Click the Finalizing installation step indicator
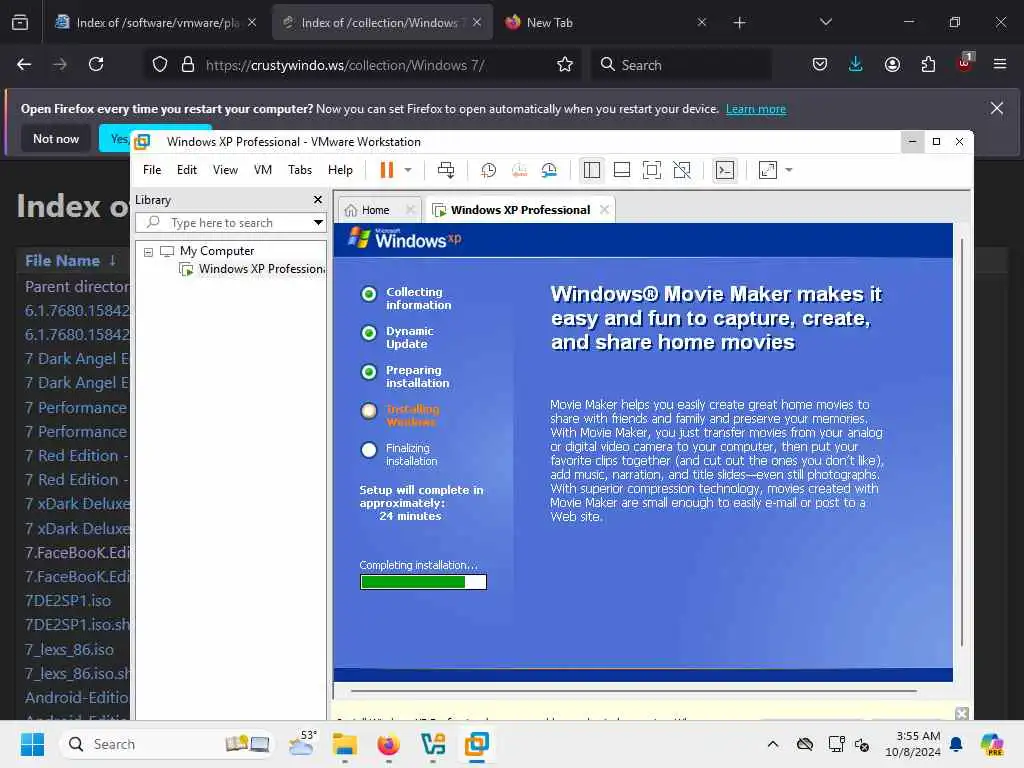Image resolution: width=1024 pixels, height=768 pixels. (x=369, y=450)
